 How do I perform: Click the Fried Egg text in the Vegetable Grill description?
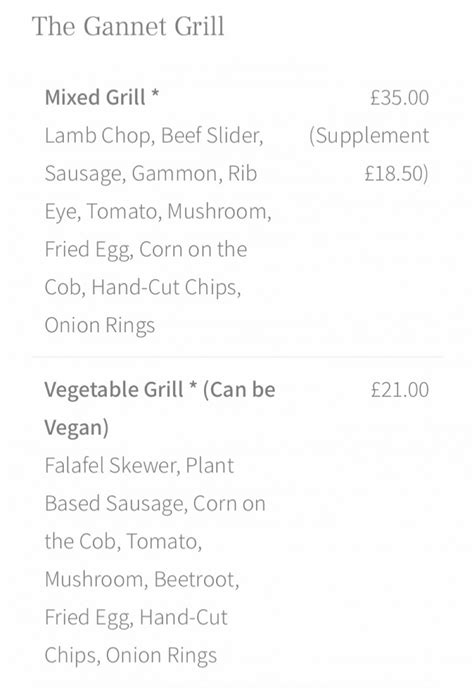(87, 618)
